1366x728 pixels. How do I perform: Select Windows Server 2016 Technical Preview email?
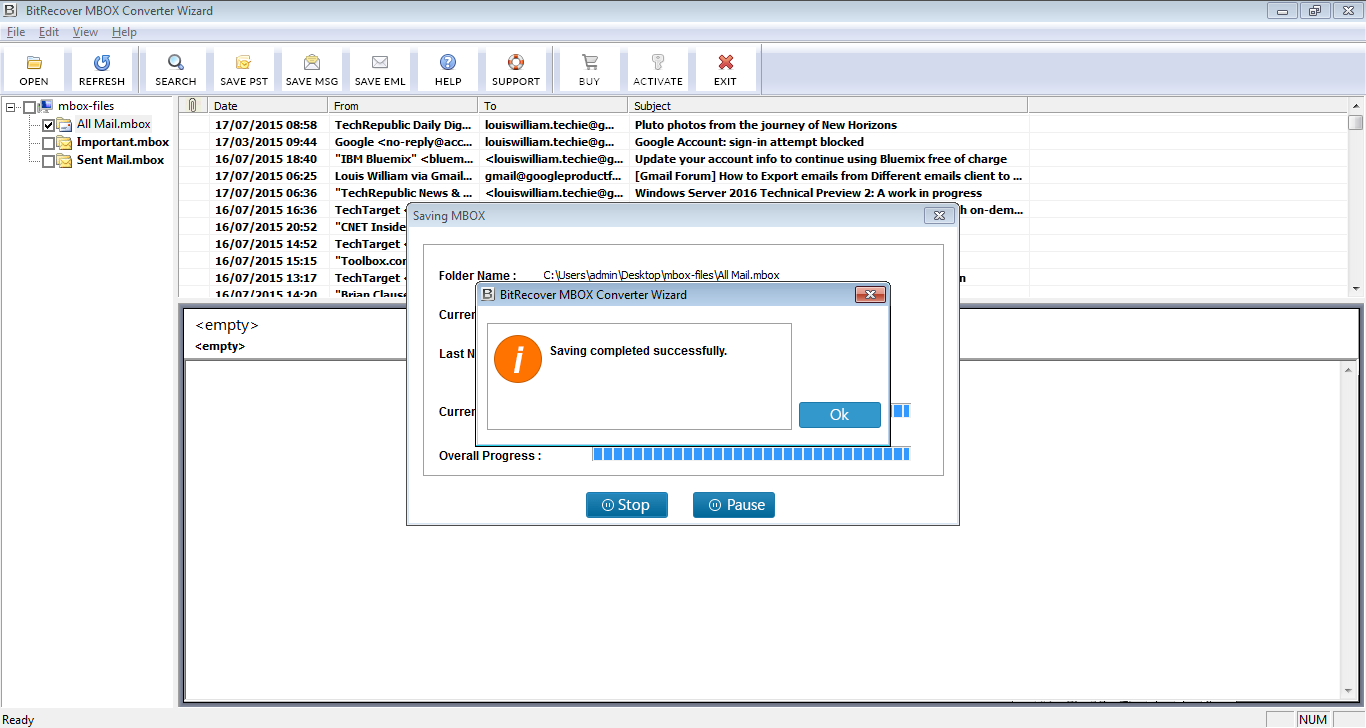[808, 193]
